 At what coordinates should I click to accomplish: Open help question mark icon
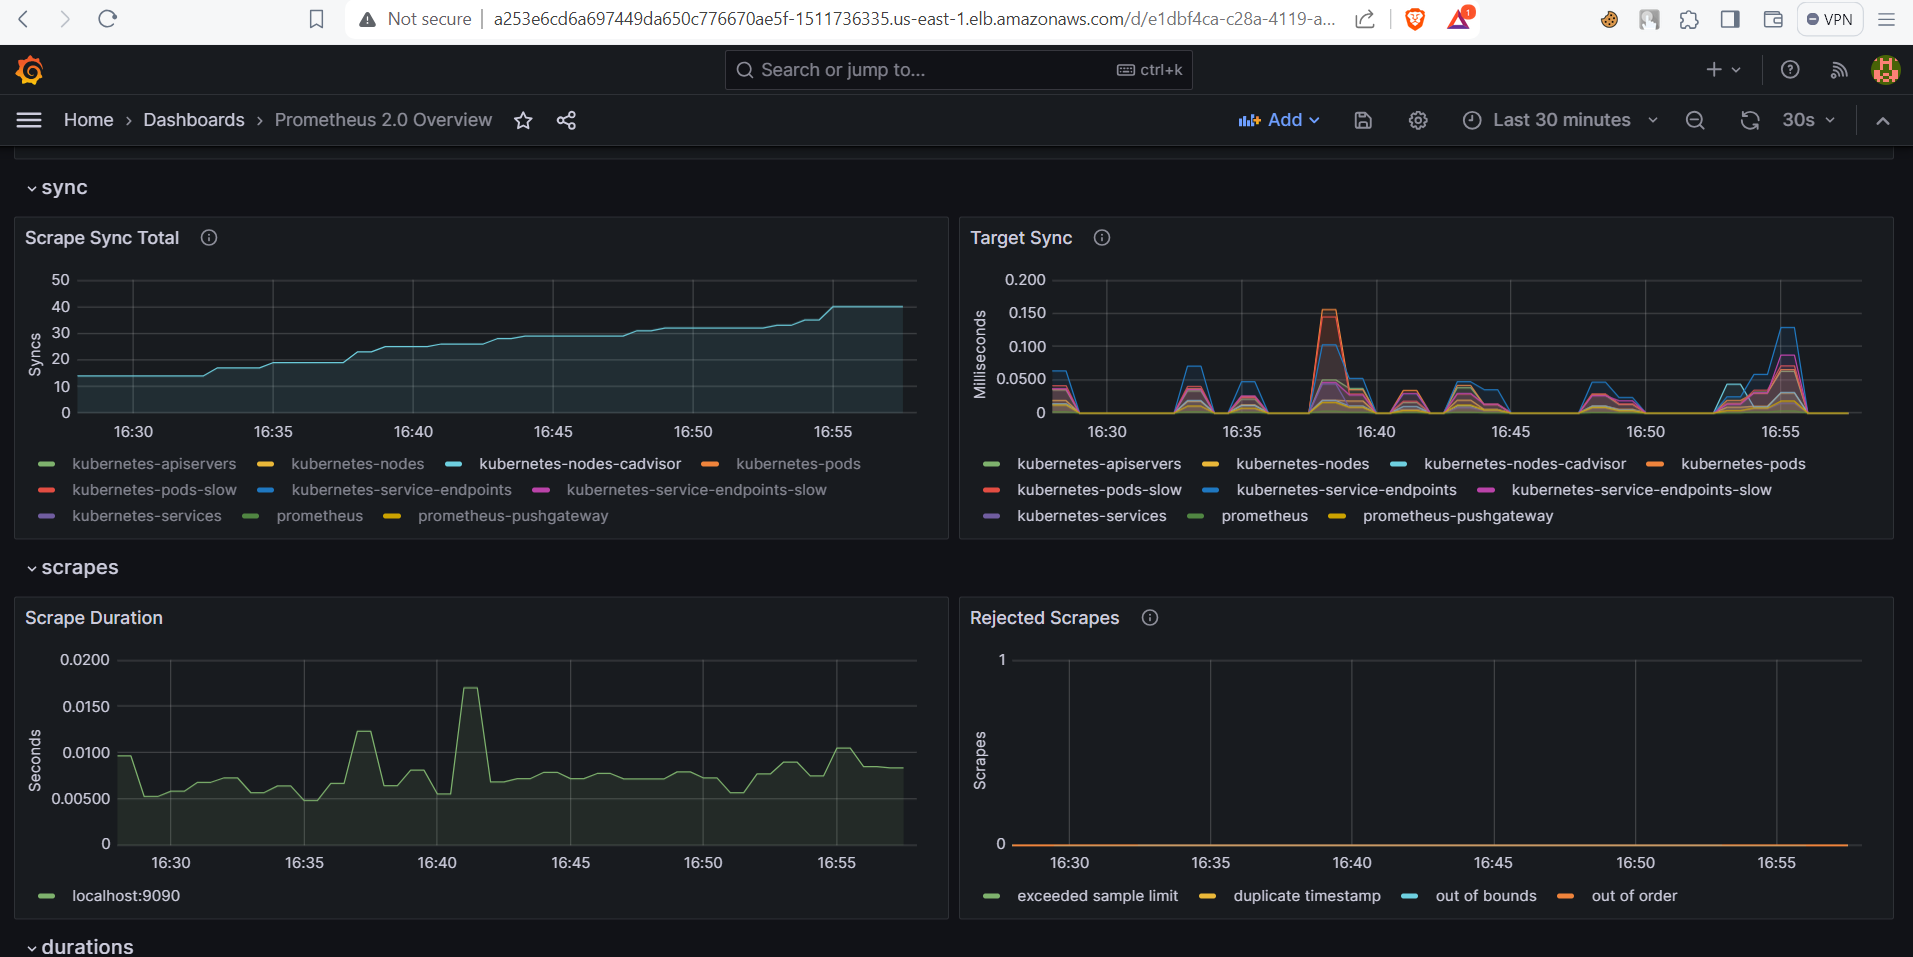click(1790, 69)
